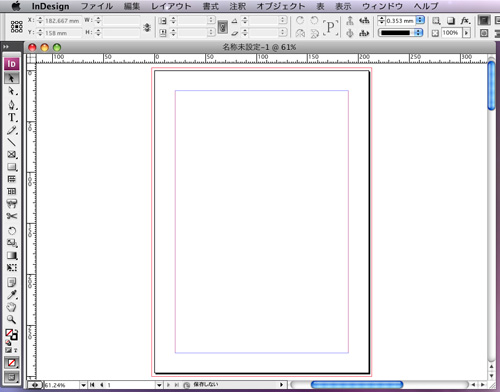The width and height of the screenshot is (500, 392).
Task: Open the stroke weight dropdown
Action: (420, 20)
